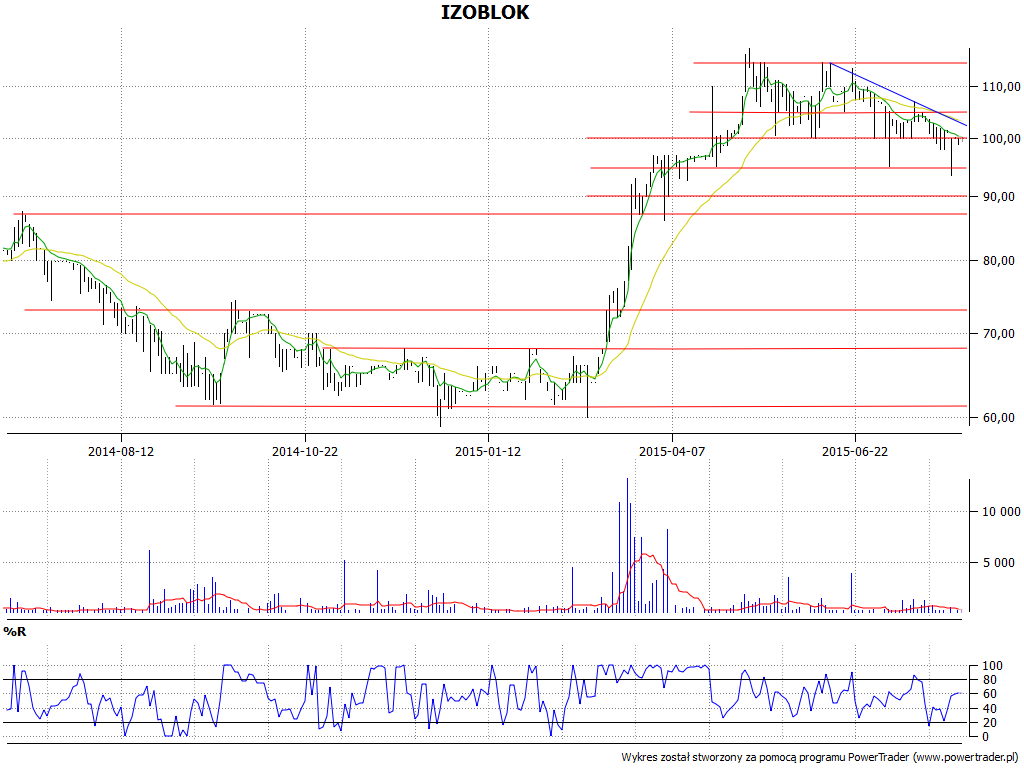Click the 90,00 price axis label
Image resolution: width=1024 pixels, height=768 pixels.
tap(1001, 197)
